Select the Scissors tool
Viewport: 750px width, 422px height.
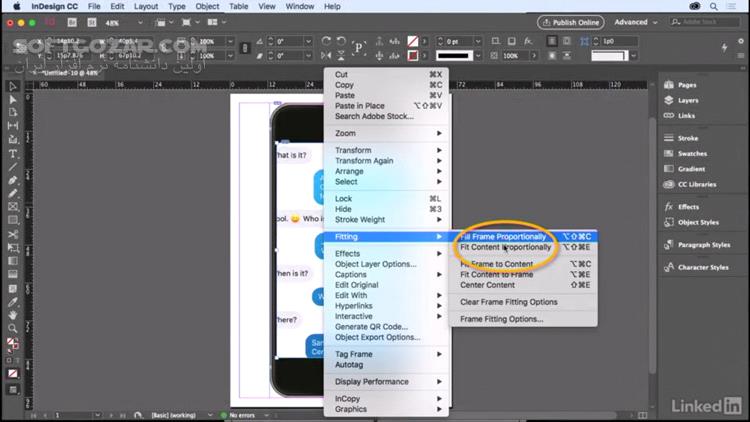(x=13, y=234)
